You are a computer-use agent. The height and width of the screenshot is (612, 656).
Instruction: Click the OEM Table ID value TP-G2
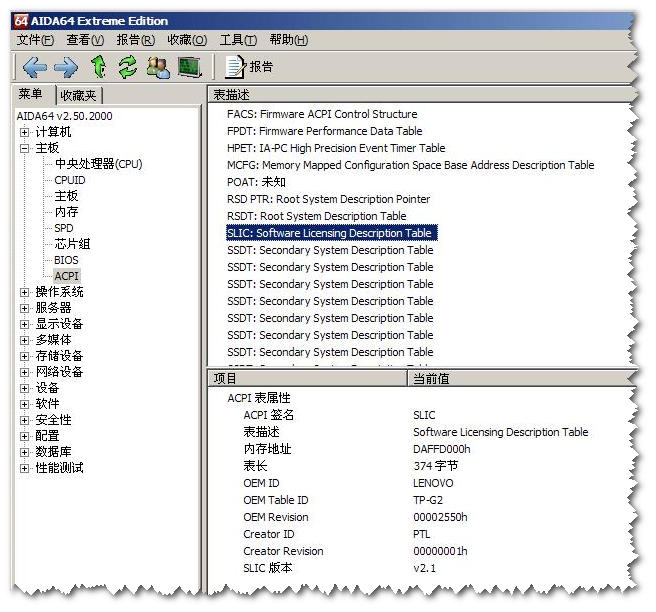click(x=428, y=500)
